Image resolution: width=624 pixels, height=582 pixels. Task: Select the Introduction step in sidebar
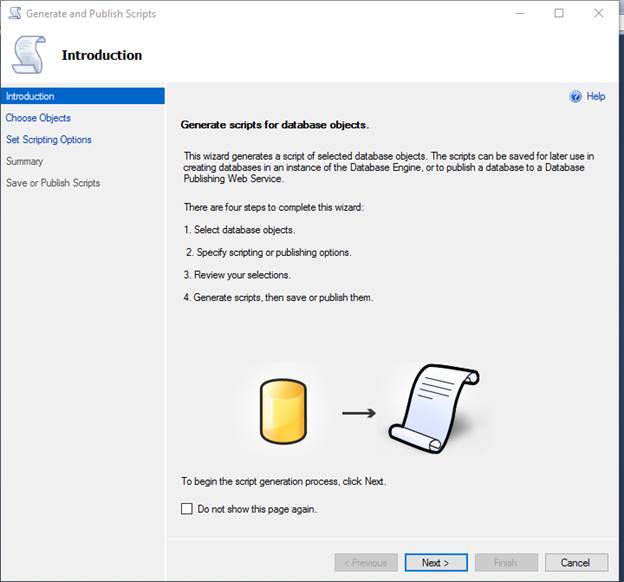click(x=82, y=96)
